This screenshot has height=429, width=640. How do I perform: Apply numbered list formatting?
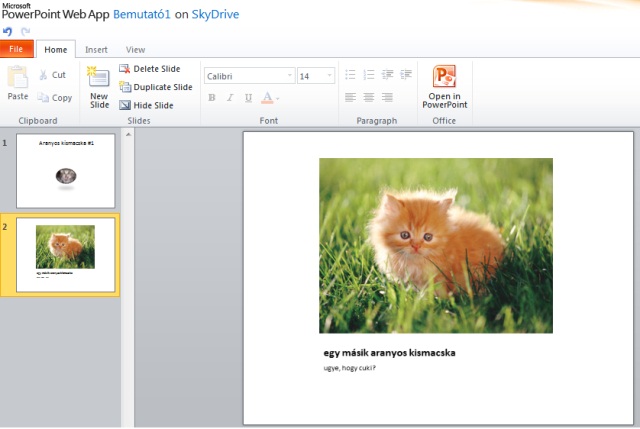click(369, 74)
